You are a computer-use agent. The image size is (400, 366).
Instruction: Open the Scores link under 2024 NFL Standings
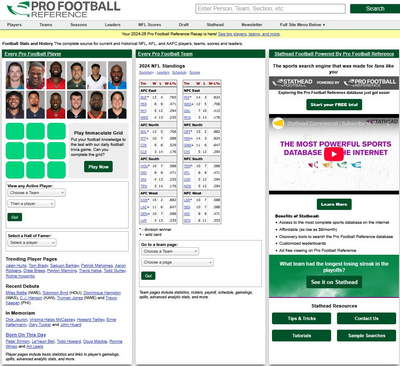click(x=195, y=73)
